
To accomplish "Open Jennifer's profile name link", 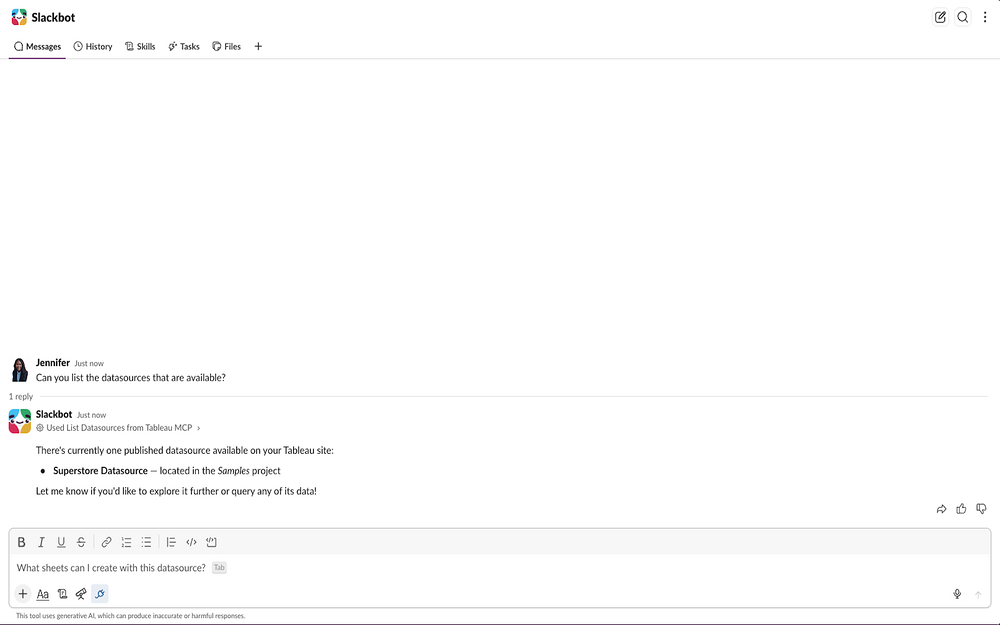I will 52,363.
